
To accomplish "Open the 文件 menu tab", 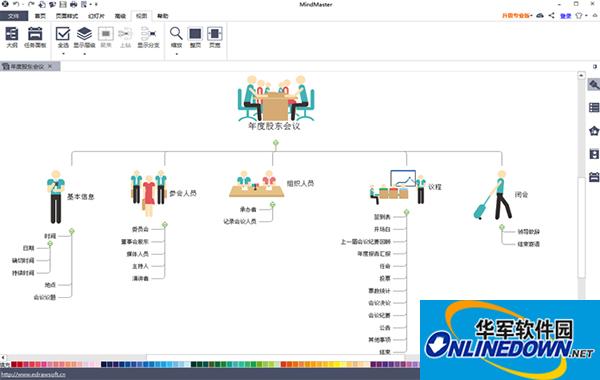I will [x=14, y=16].
